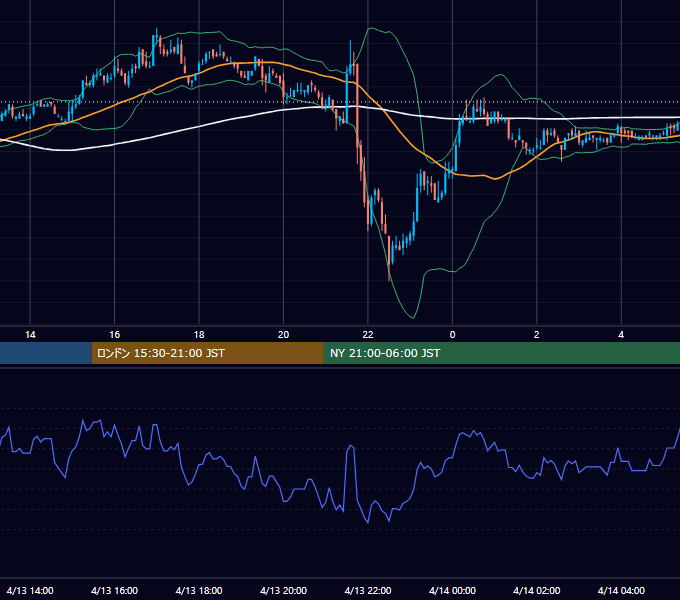Click the 4/14 04:00 label on the indicator axis
This screenshot has height=600, width=680.
click(x=621, y=590)
